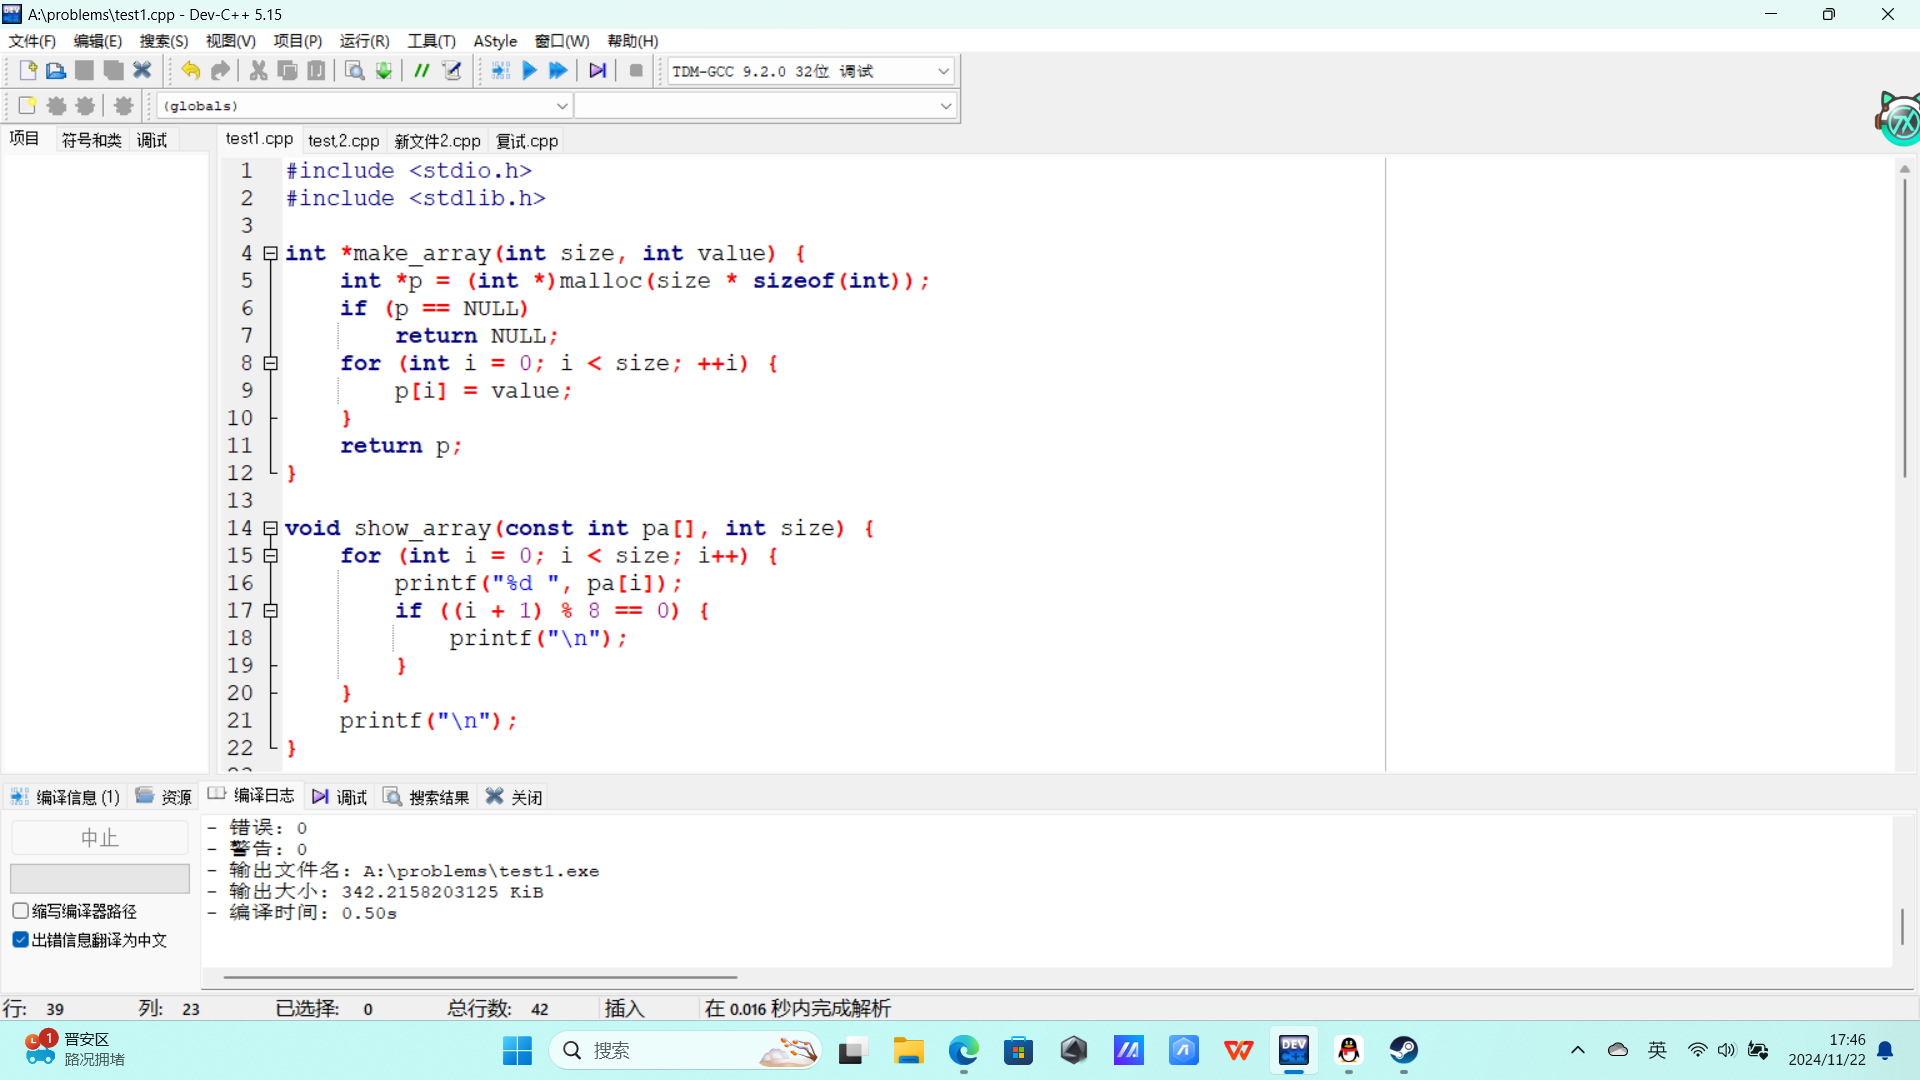Click the green Goto line arrow icon
This screenshot has height=1080, width=1920.
click(383, 71)
